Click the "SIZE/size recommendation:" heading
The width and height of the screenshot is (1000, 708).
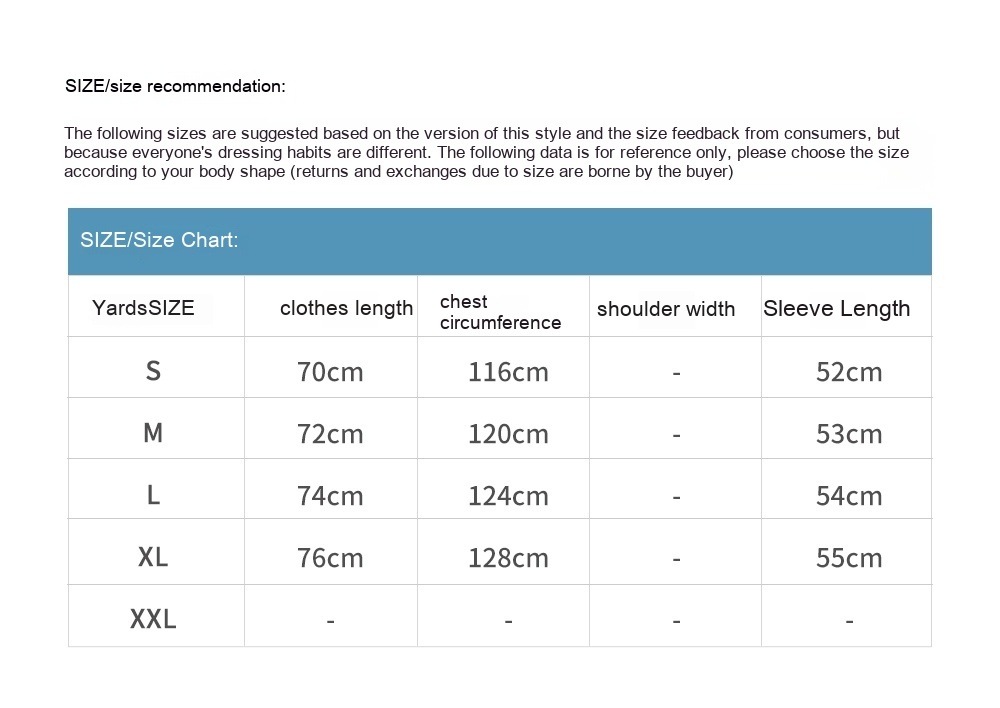pyautogui.click(x=175, y=86)
